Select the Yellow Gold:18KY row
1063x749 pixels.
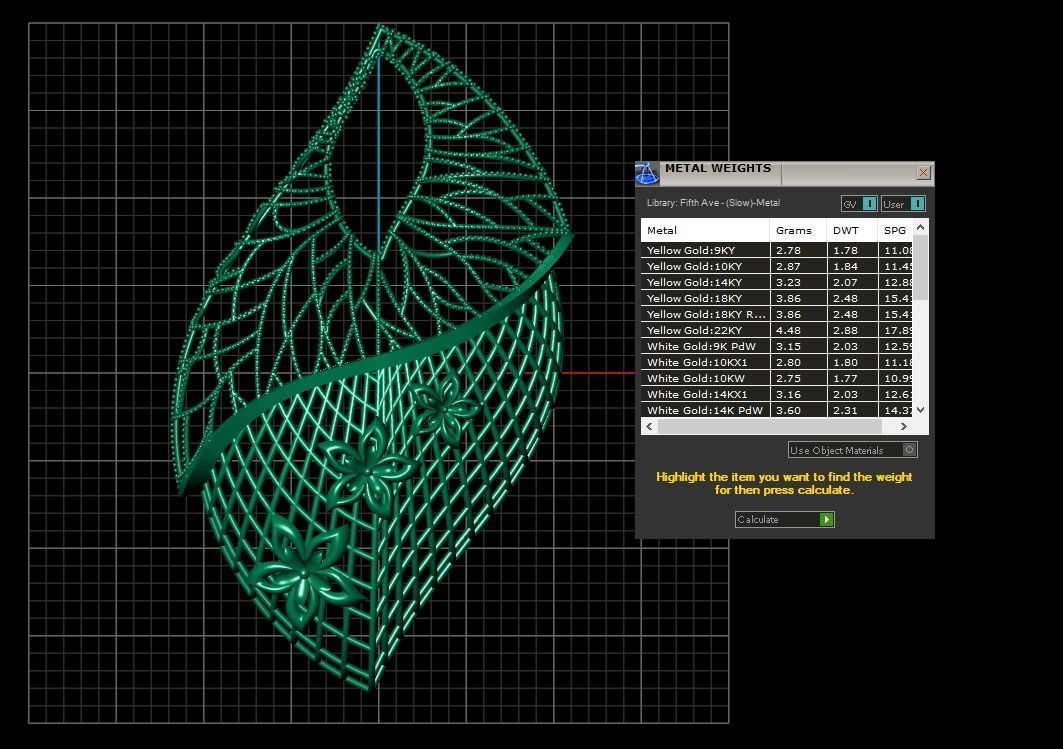point(776,298)
